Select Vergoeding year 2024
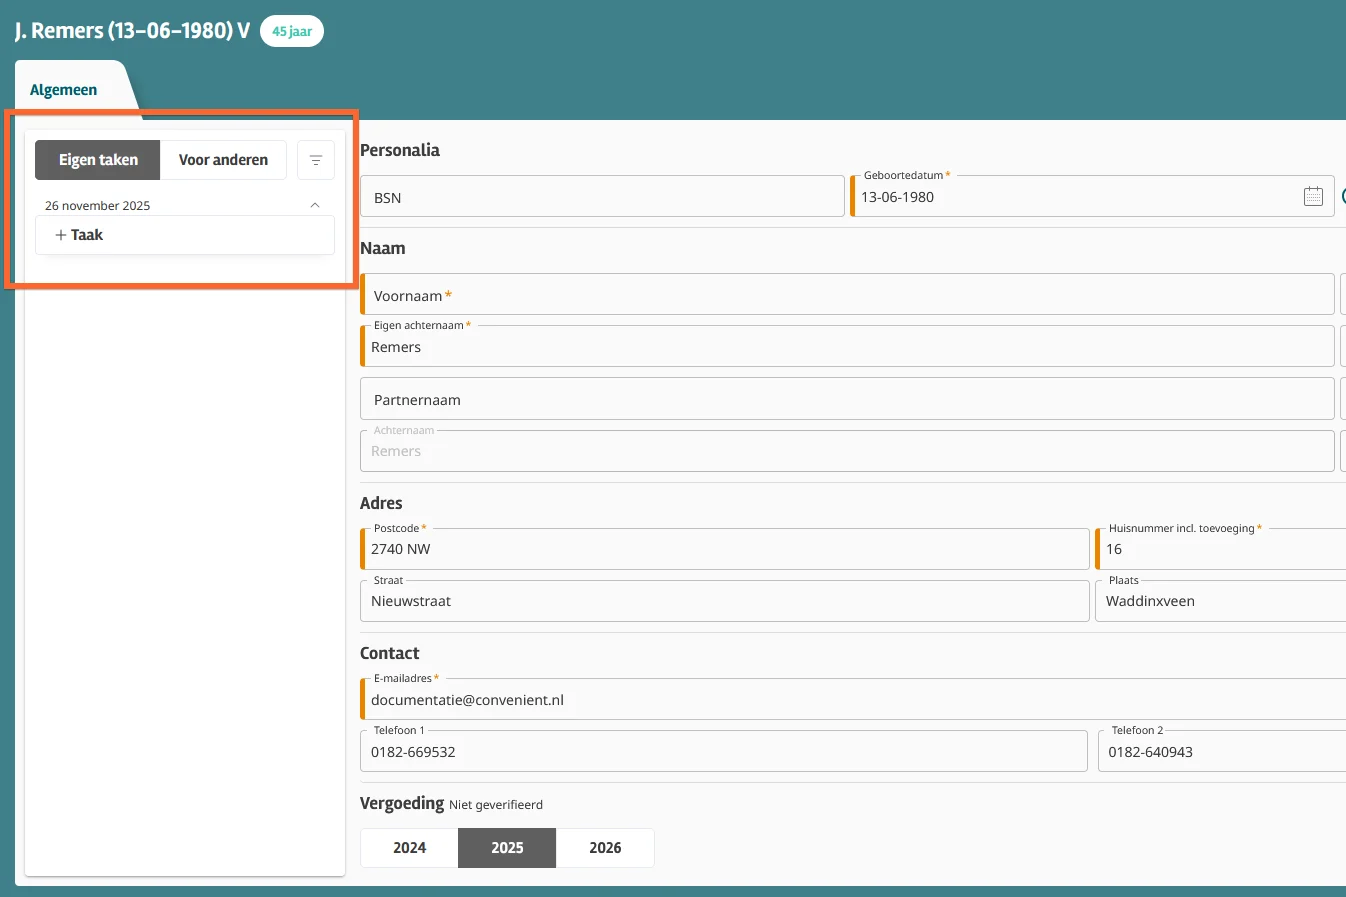Viewport: 1346px width, 897px height. coord(409,848)
